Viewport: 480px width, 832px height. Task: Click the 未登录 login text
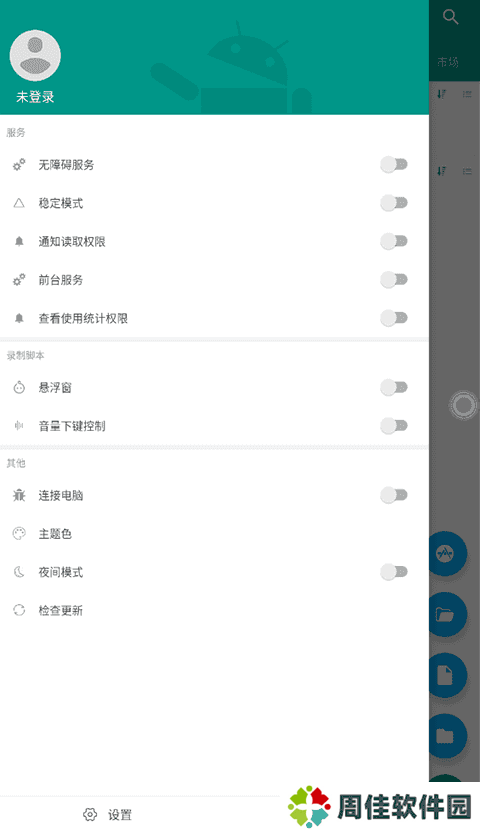(x=35, y=97)
